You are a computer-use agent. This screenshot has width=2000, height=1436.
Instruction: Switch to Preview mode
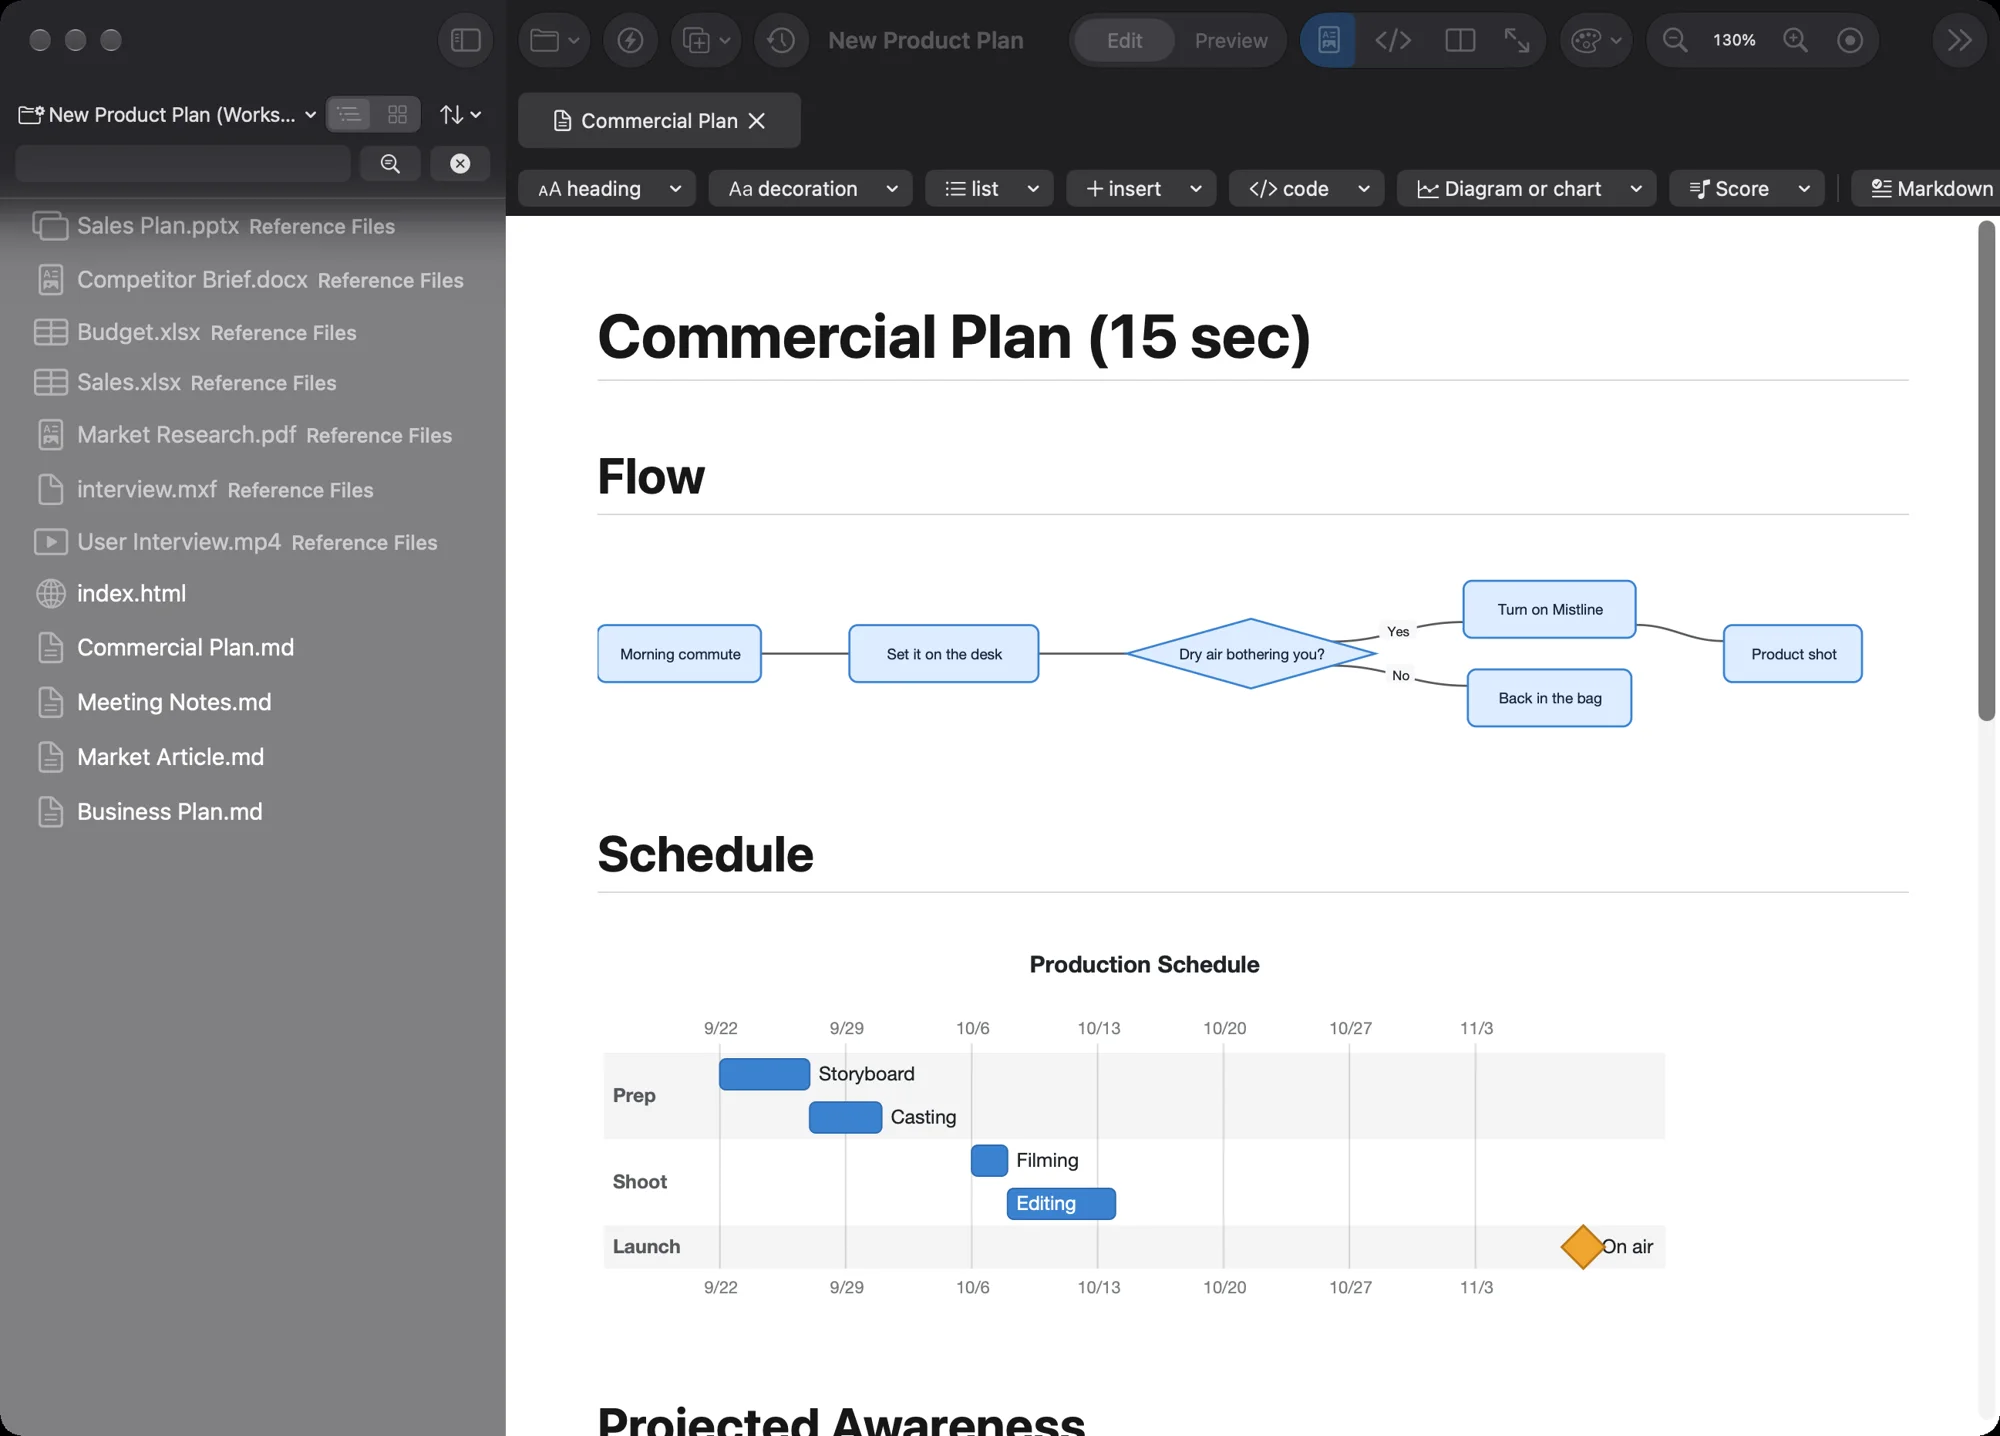[x=1231, y=40]
